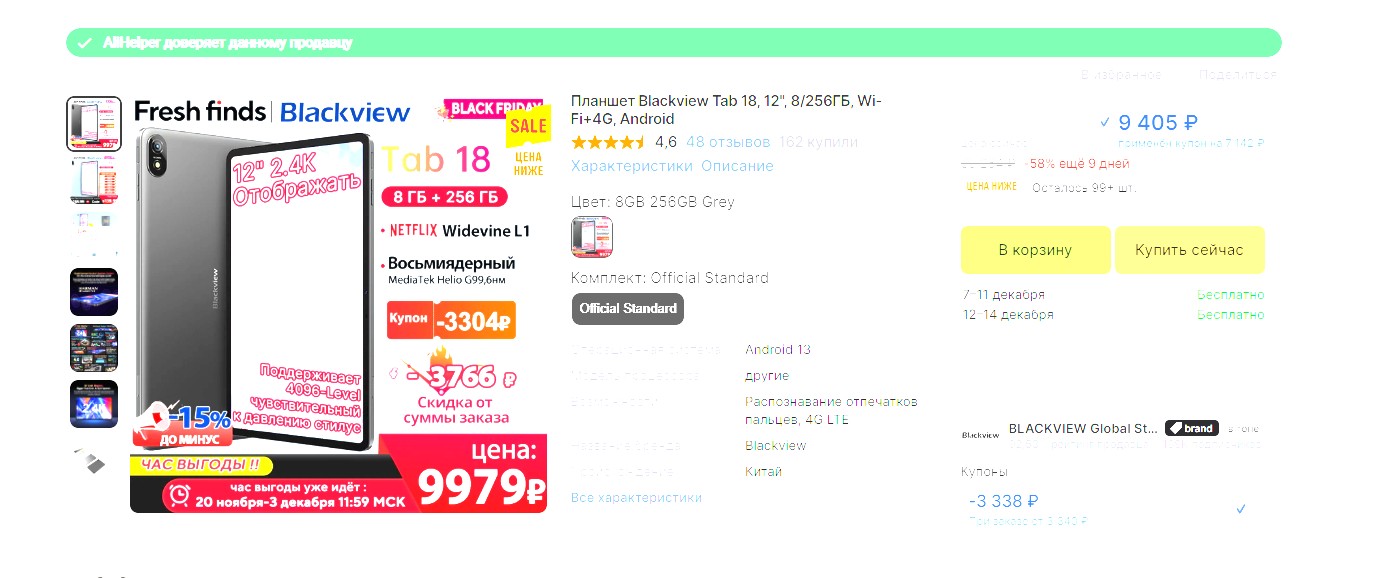This screenshot has height=578, width=1384.
Task: Click the orange star rating icons
Action: click(609, 142)
